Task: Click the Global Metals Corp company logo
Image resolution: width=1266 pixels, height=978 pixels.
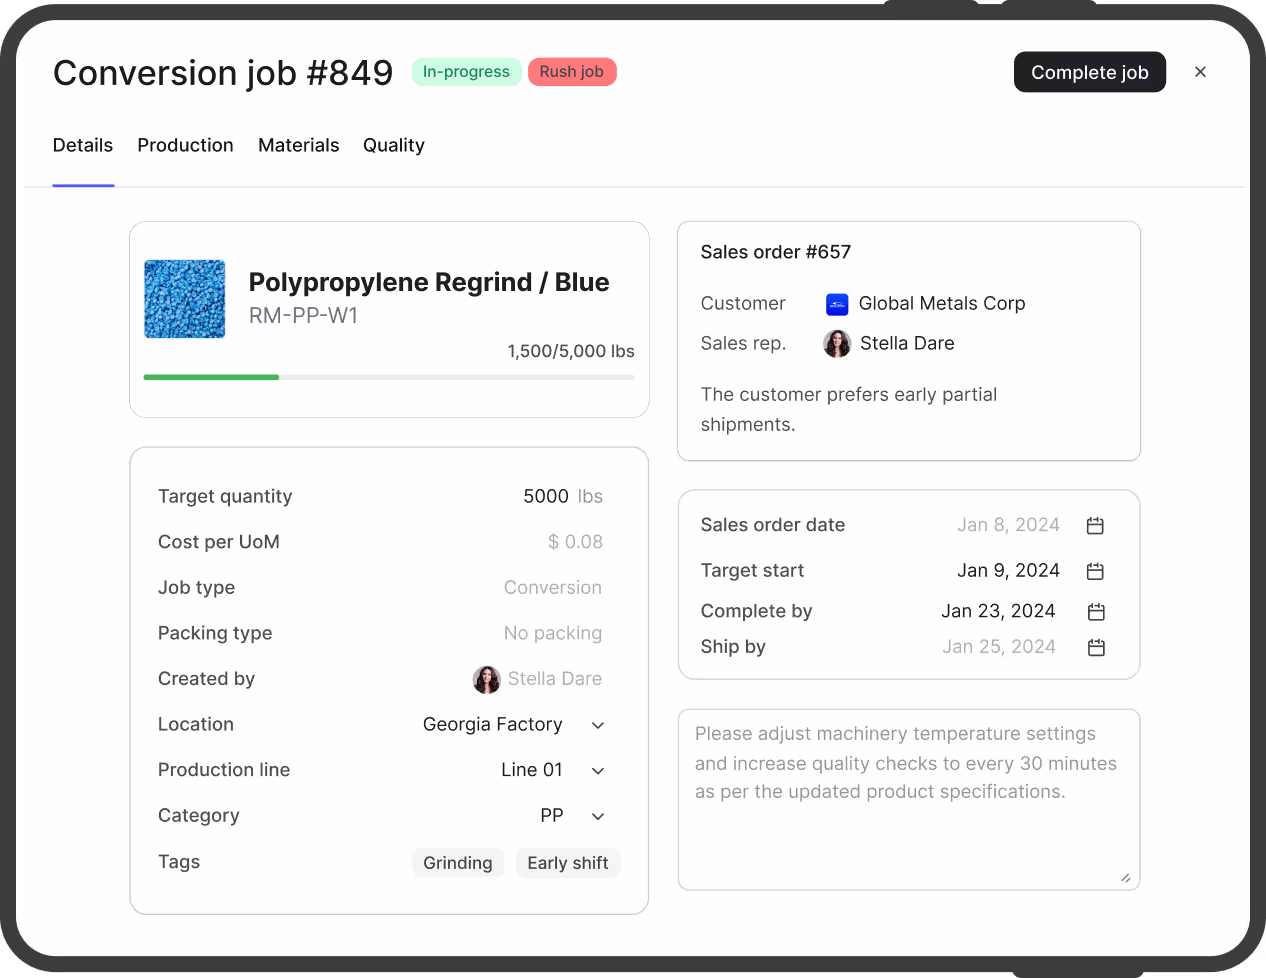Action: 836,304
